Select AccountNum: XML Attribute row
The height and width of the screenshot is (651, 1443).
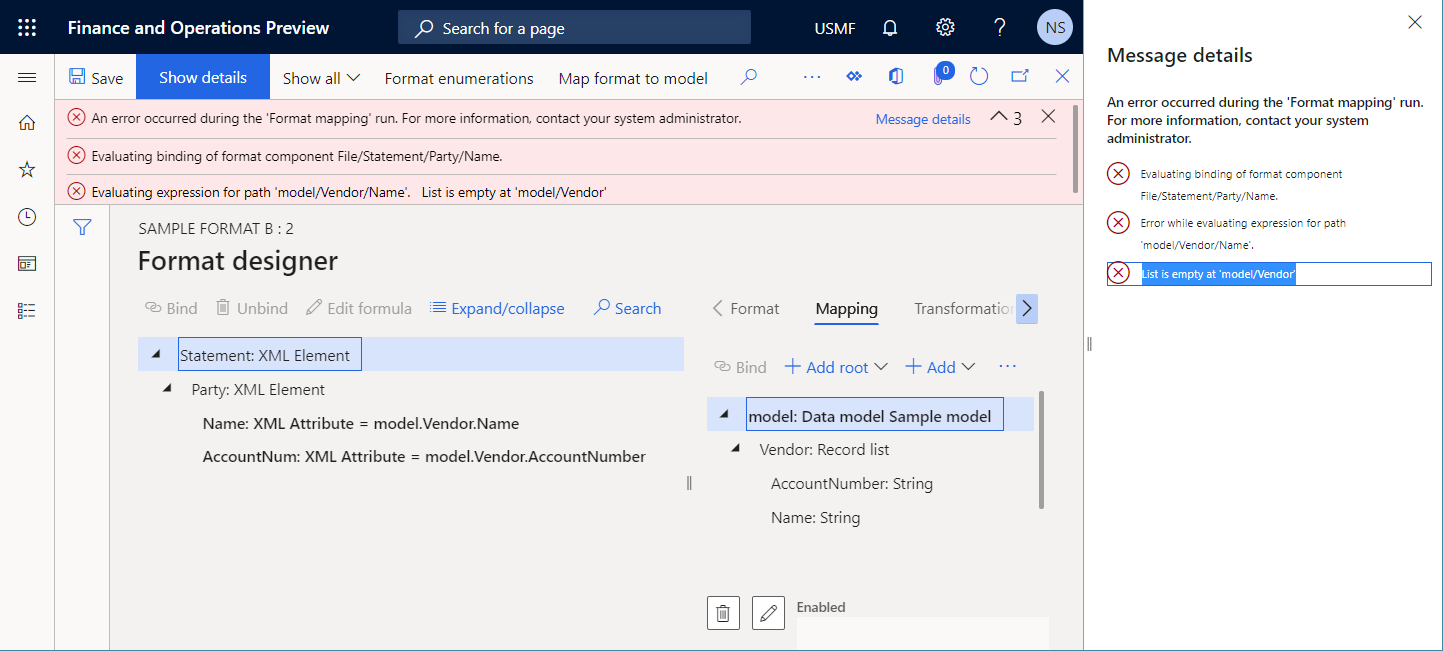[424, 456]
